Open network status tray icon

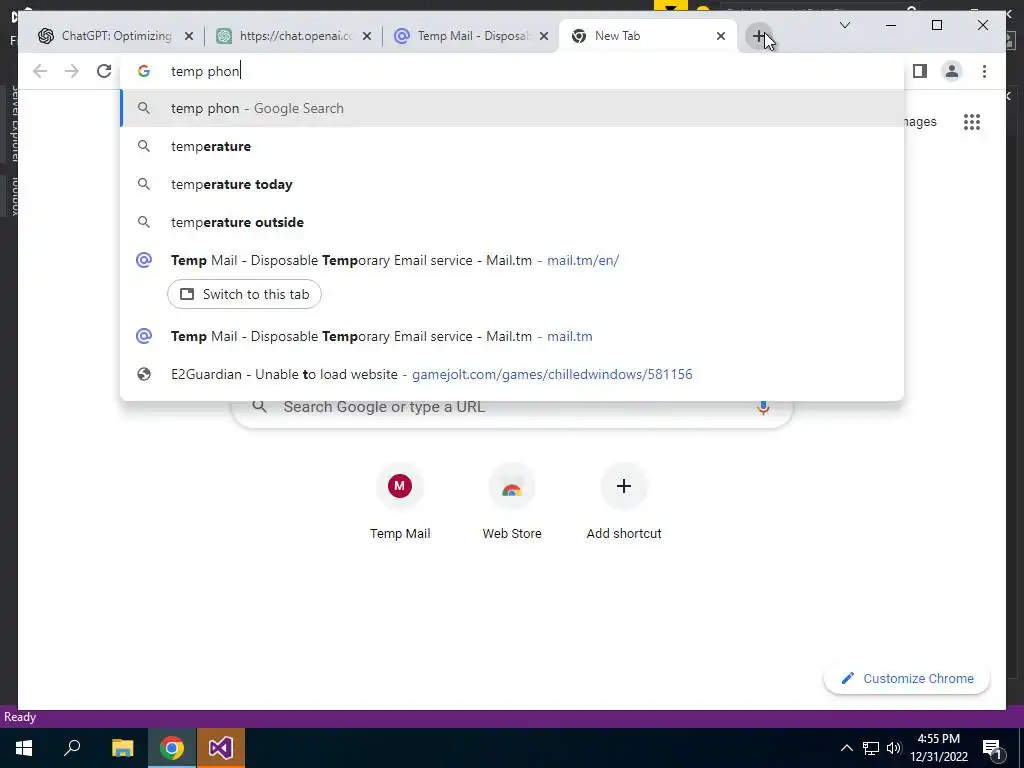(871, 748)
